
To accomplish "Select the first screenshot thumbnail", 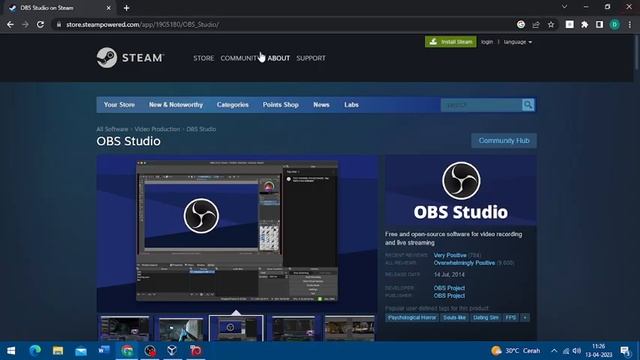I will pos(125,328).
